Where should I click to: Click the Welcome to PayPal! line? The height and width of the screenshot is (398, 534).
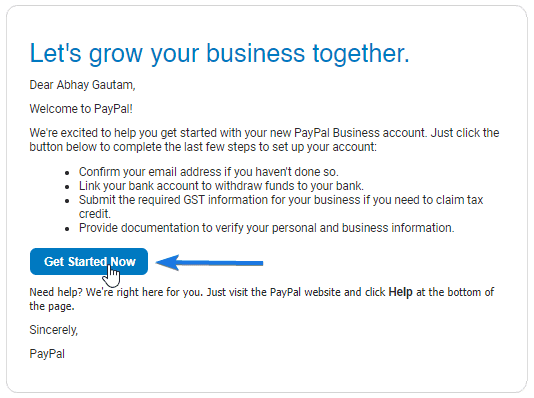click(x=81, y=109)
